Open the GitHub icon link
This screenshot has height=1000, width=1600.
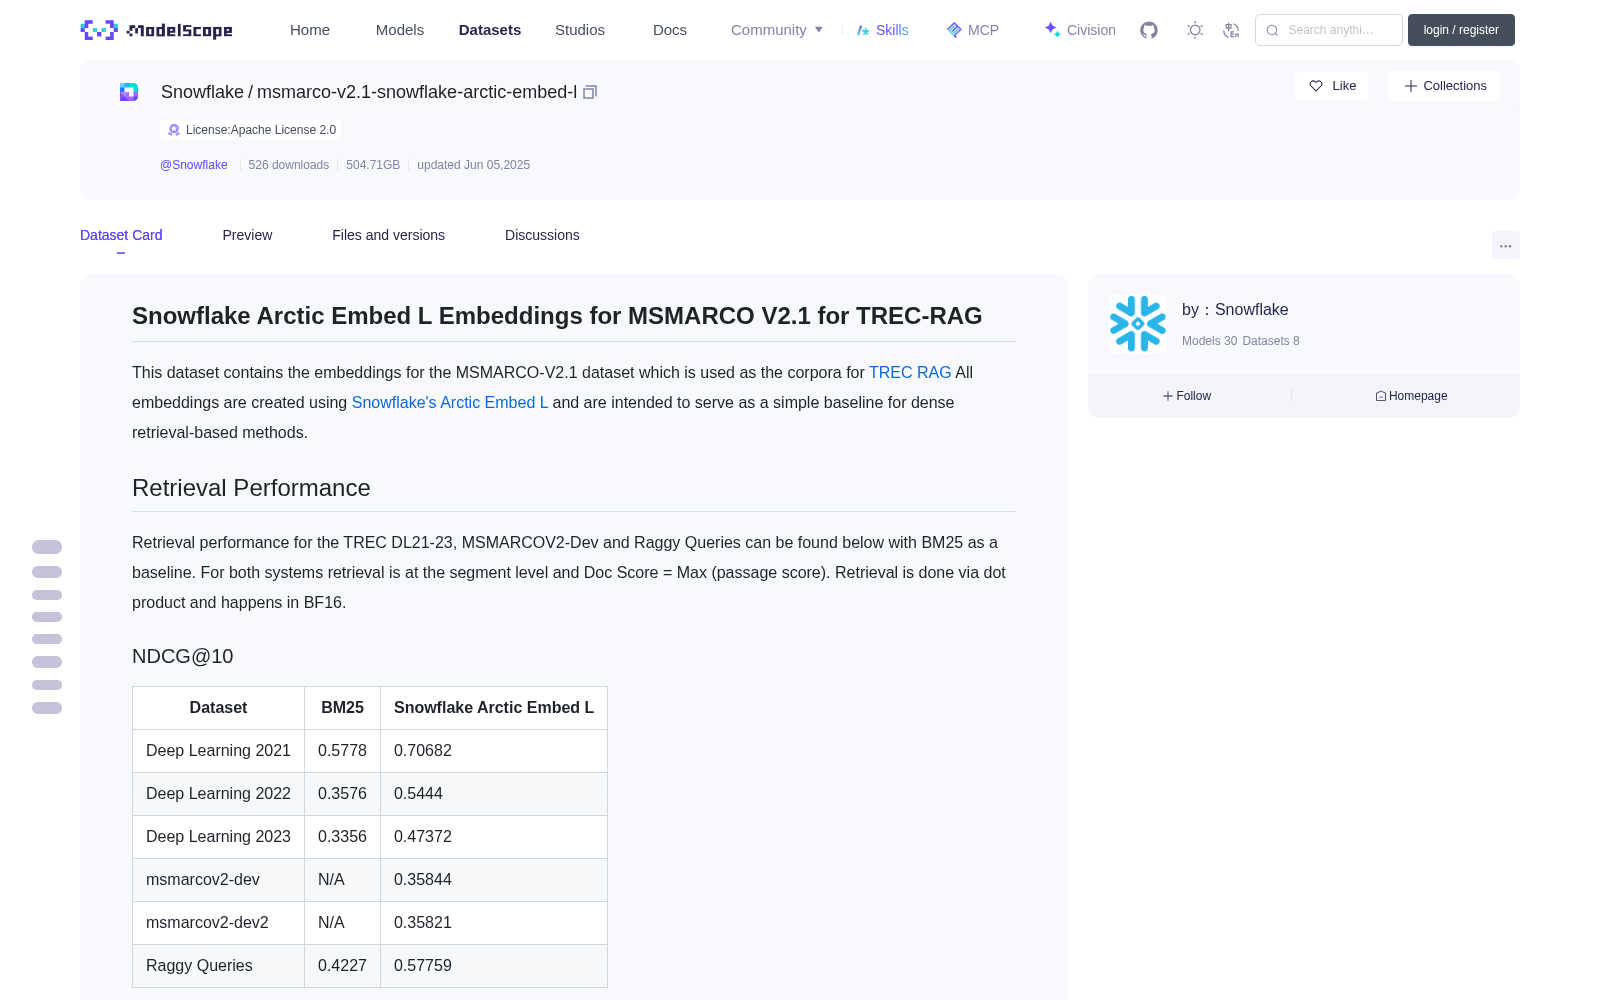click(x=1149, y=30)
